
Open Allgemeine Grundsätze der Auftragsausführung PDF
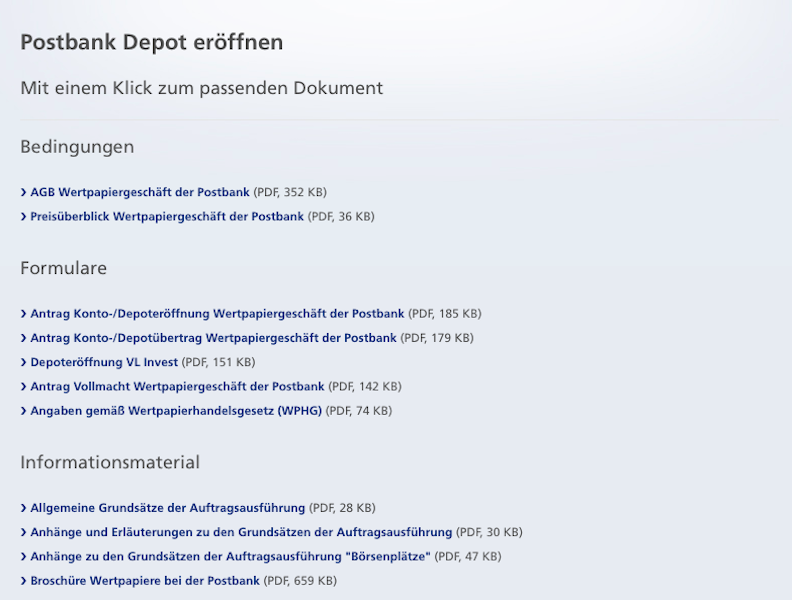(168, 508)
